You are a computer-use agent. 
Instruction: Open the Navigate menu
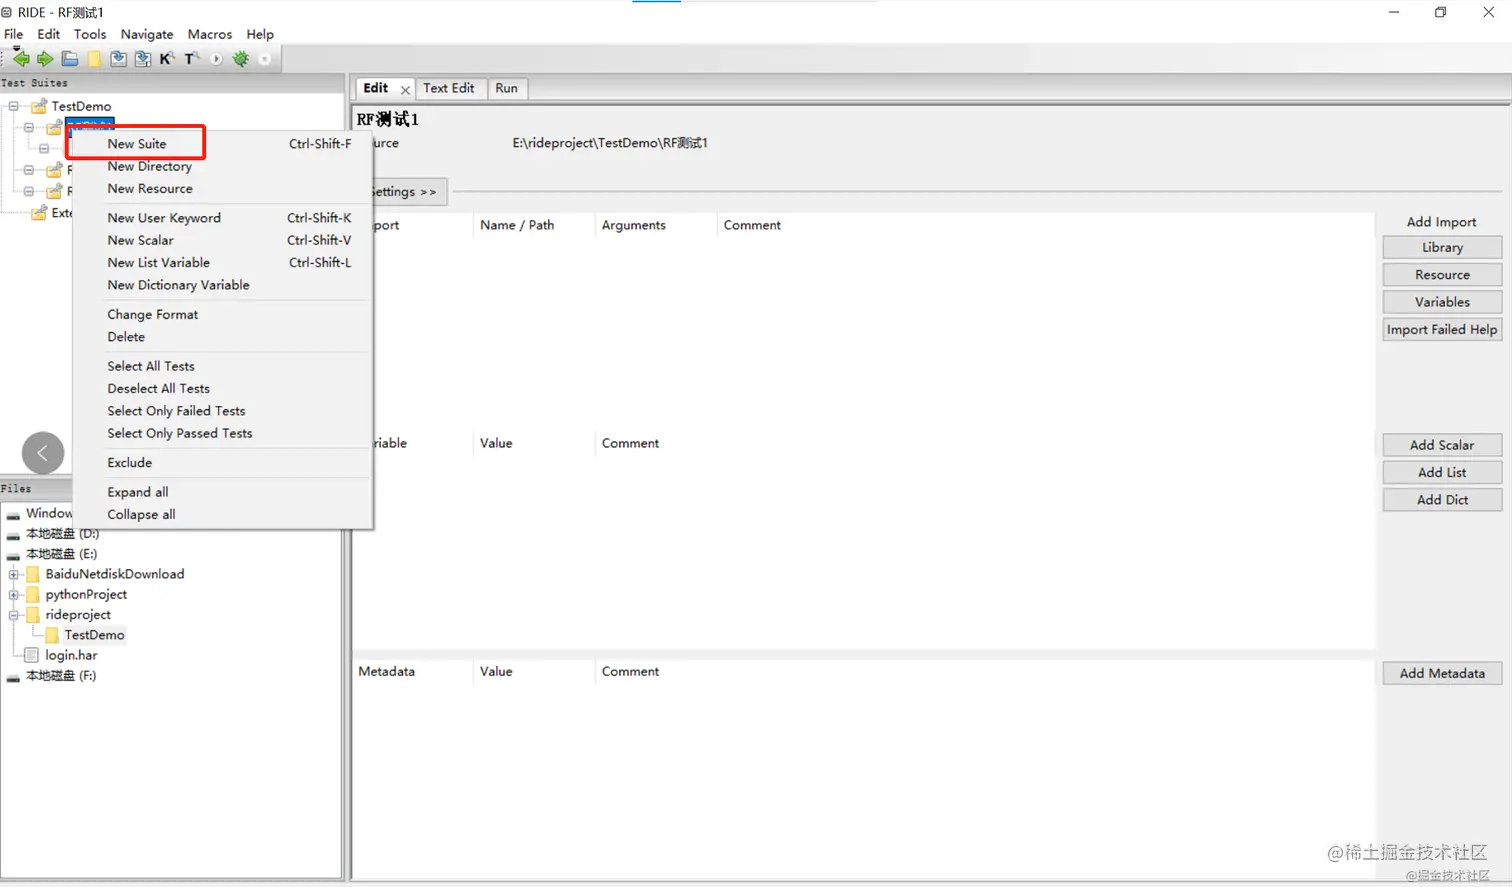pyautogui.click(x=147, y=34)
